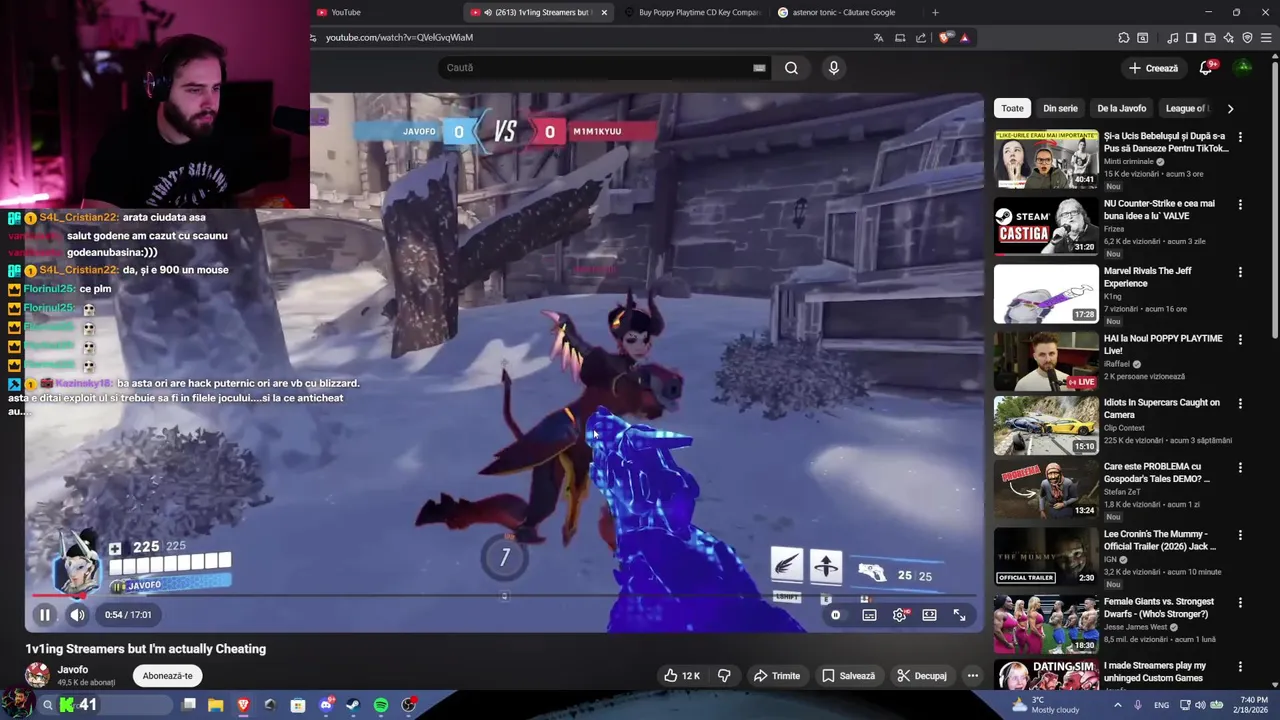Open browser extensions puzzle icon

pos(1124,38)
